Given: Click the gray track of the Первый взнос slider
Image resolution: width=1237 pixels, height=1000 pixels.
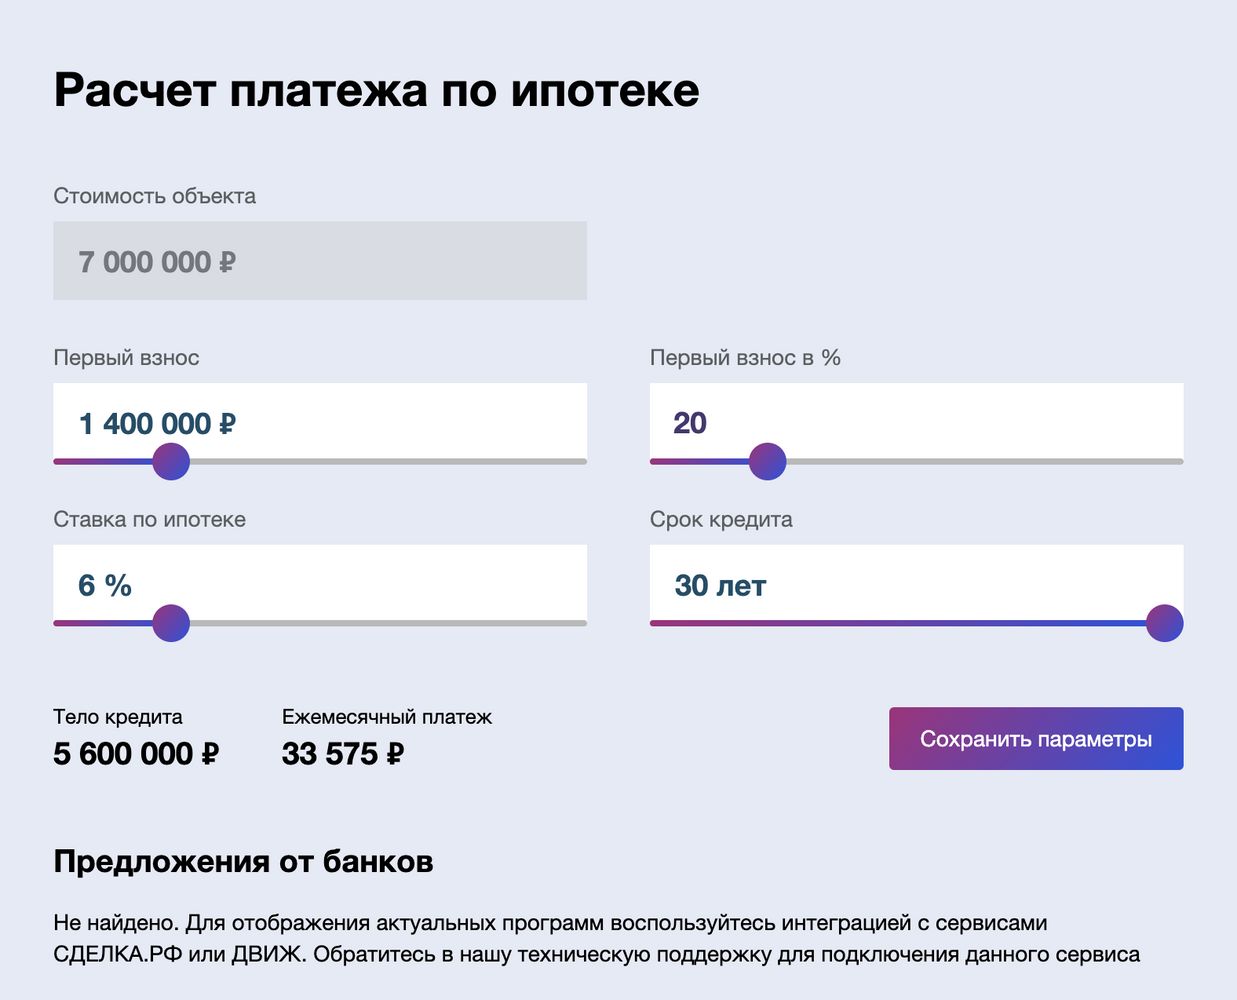Looking at the screenshot, I should (x=388, y=461).
